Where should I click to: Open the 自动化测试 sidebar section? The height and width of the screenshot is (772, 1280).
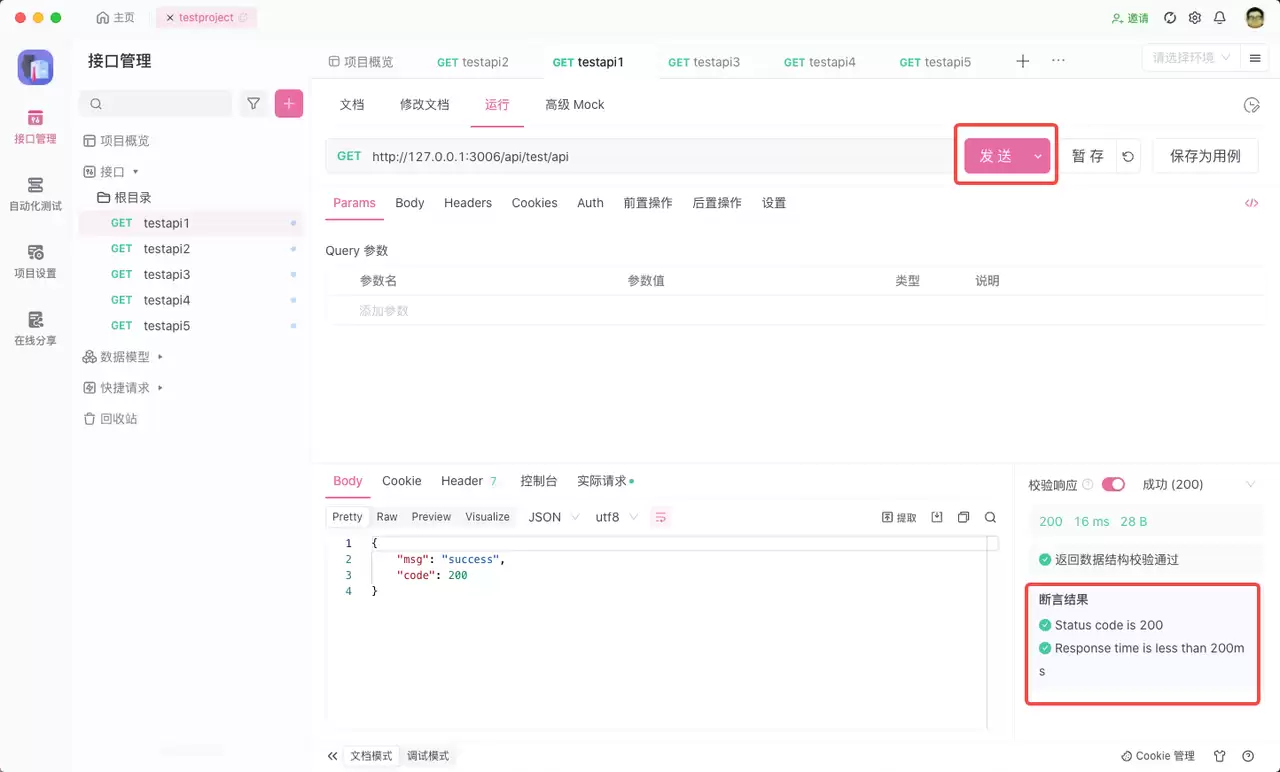pos(35,194)
